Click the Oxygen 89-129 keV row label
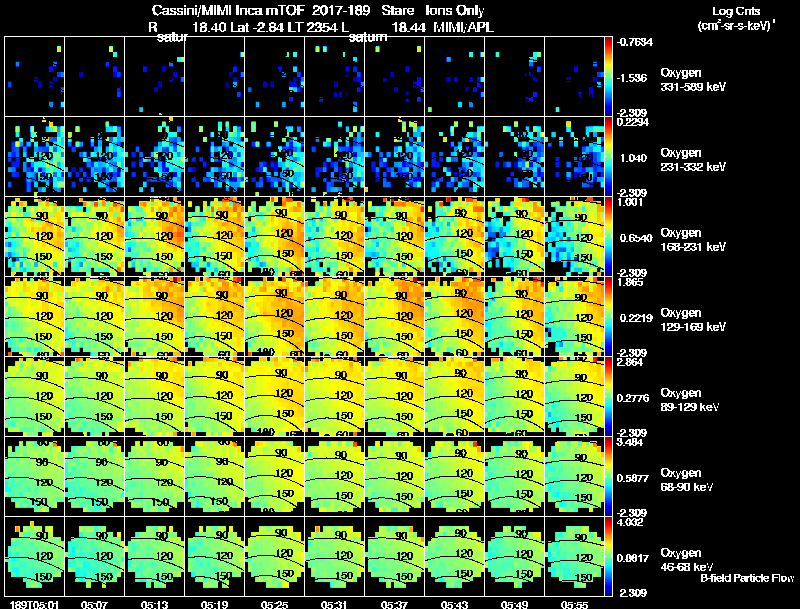 pos(690,400)
